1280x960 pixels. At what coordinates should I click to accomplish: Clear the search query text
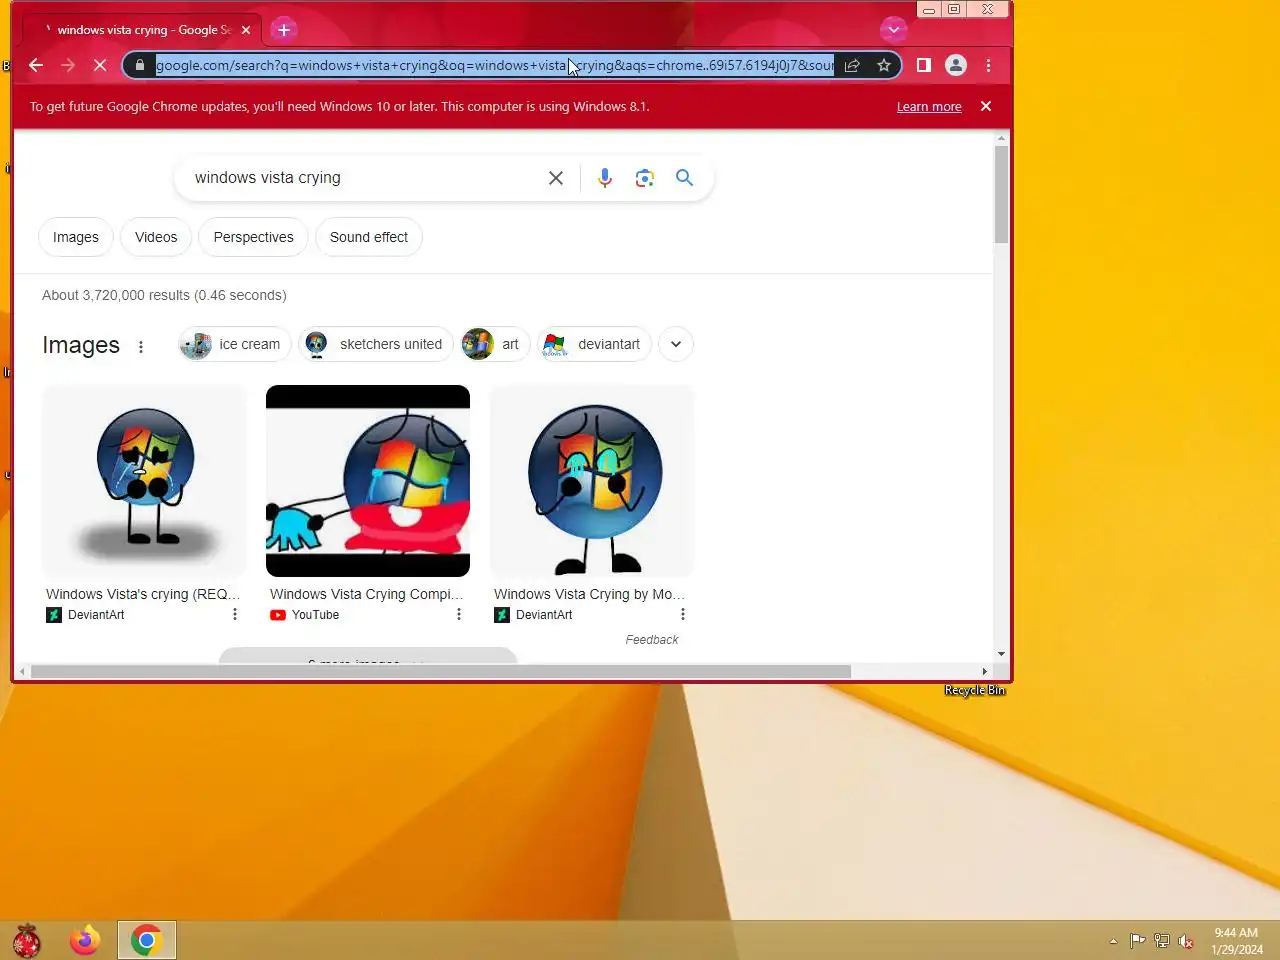point(556,178)
